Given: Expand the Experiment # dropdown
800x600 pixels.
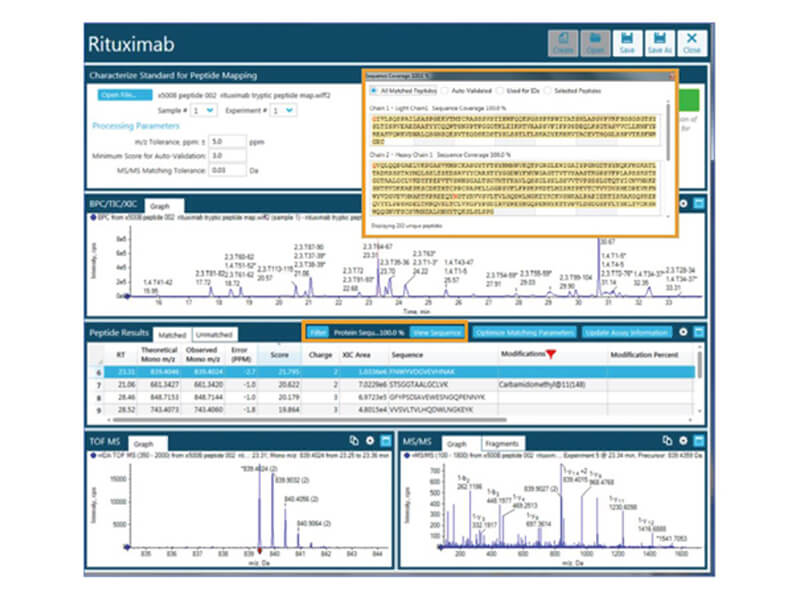Looking at the screenshot, I should [283, 110].
